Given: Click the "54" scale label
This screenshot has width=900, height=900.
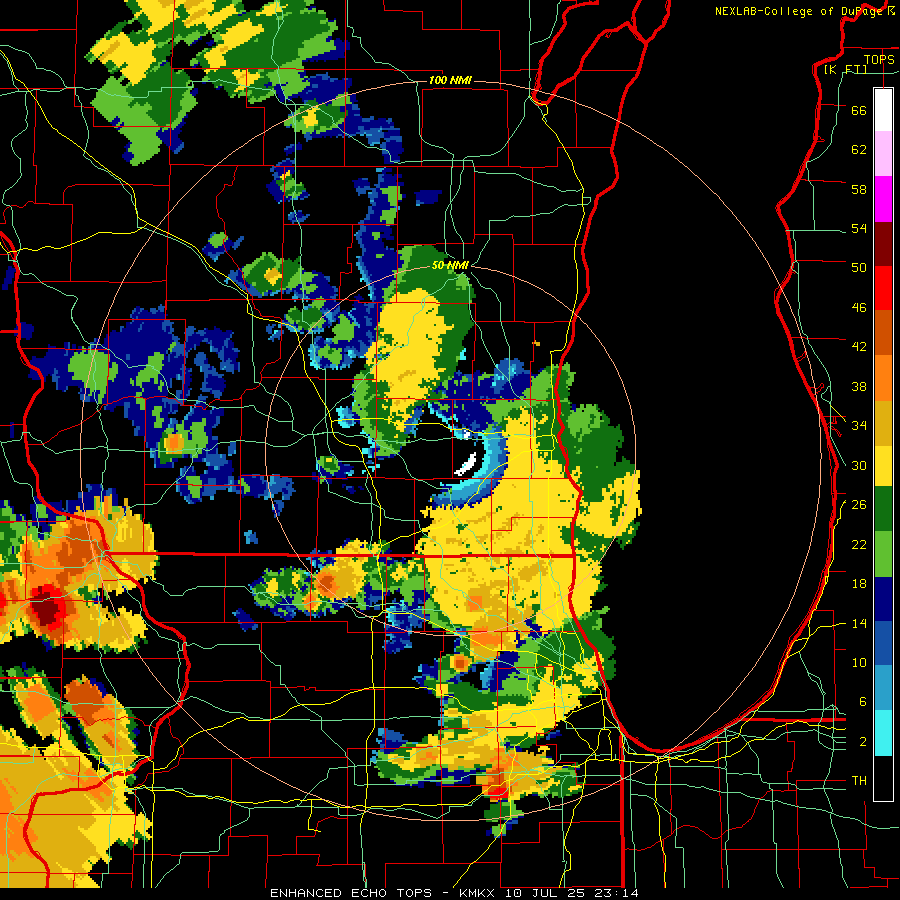Looking at the screenshot, I should click(859, 229).
